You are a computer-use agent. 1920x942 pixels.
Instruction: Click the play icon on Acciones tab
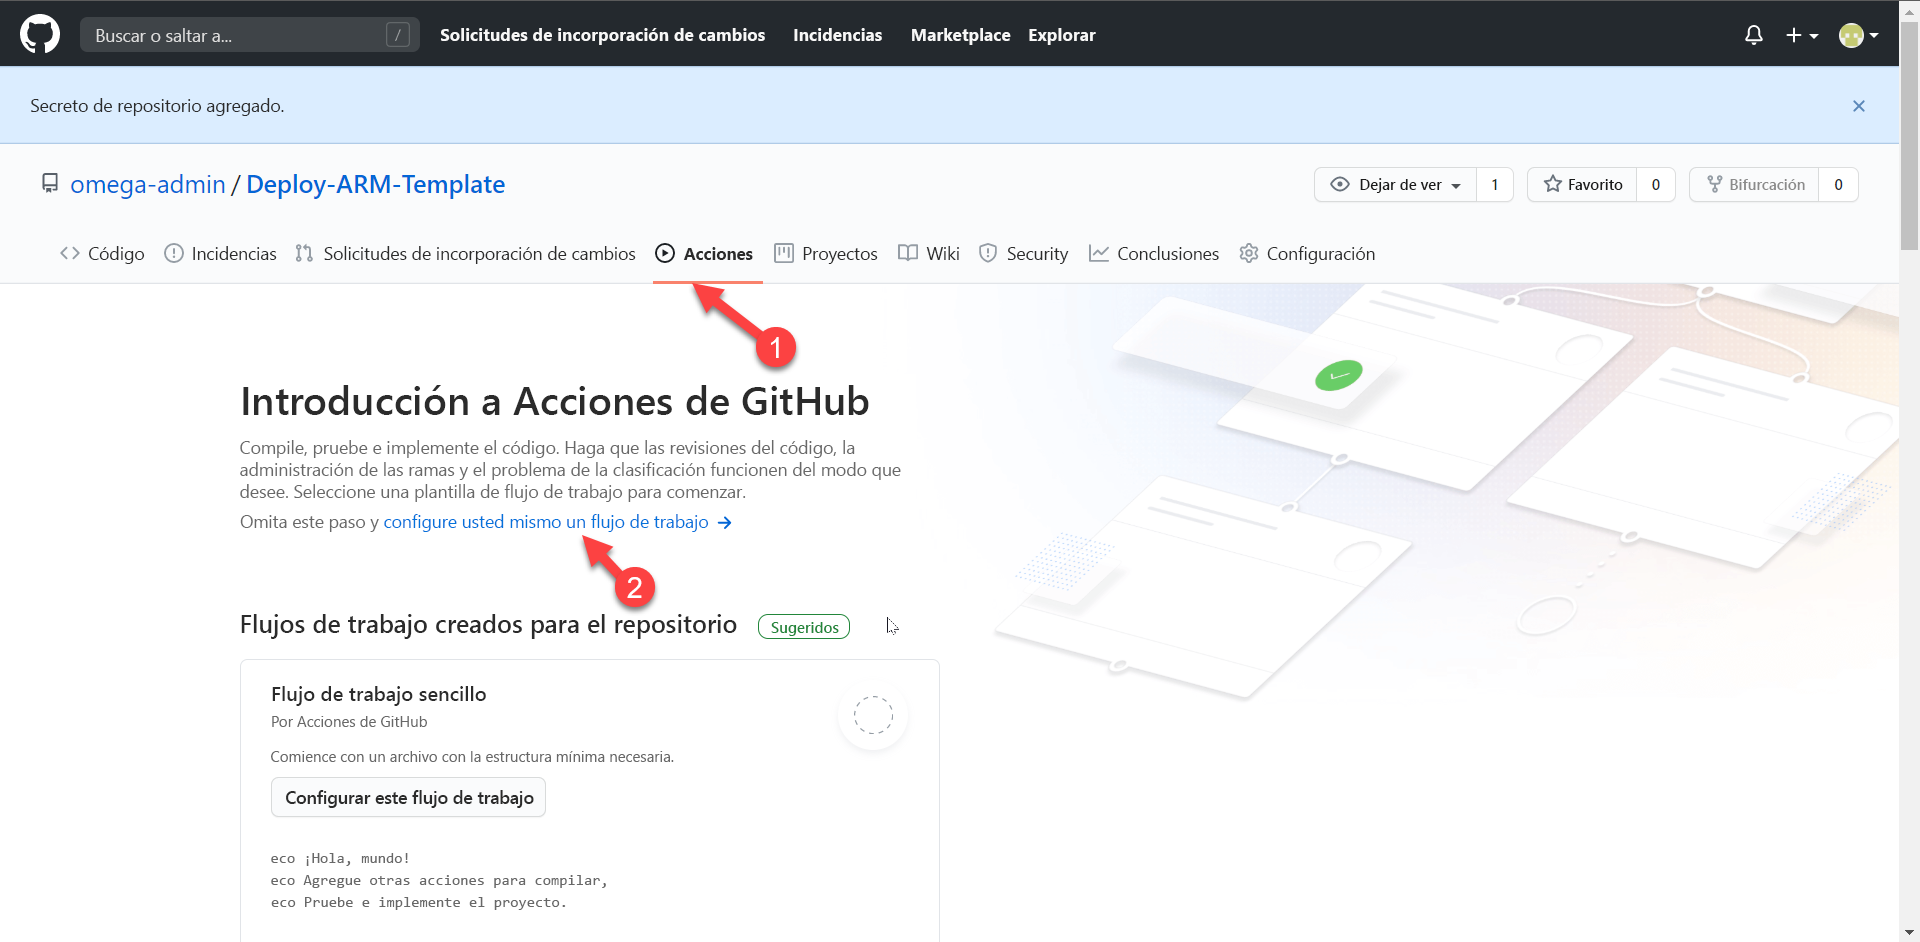point(665,253)
